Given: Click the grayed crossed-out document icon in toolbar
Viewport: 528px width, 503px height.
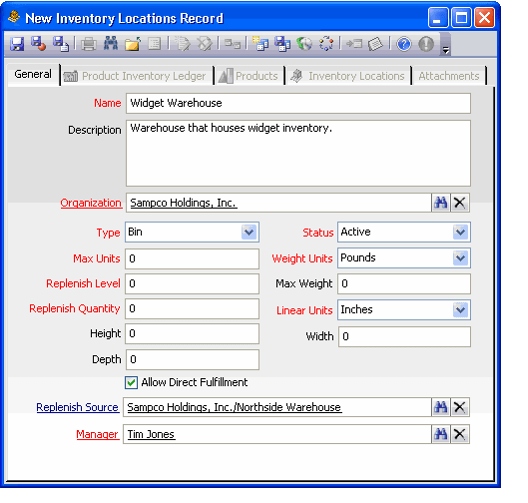Looking at the screenshot, I should pos(204,44).
